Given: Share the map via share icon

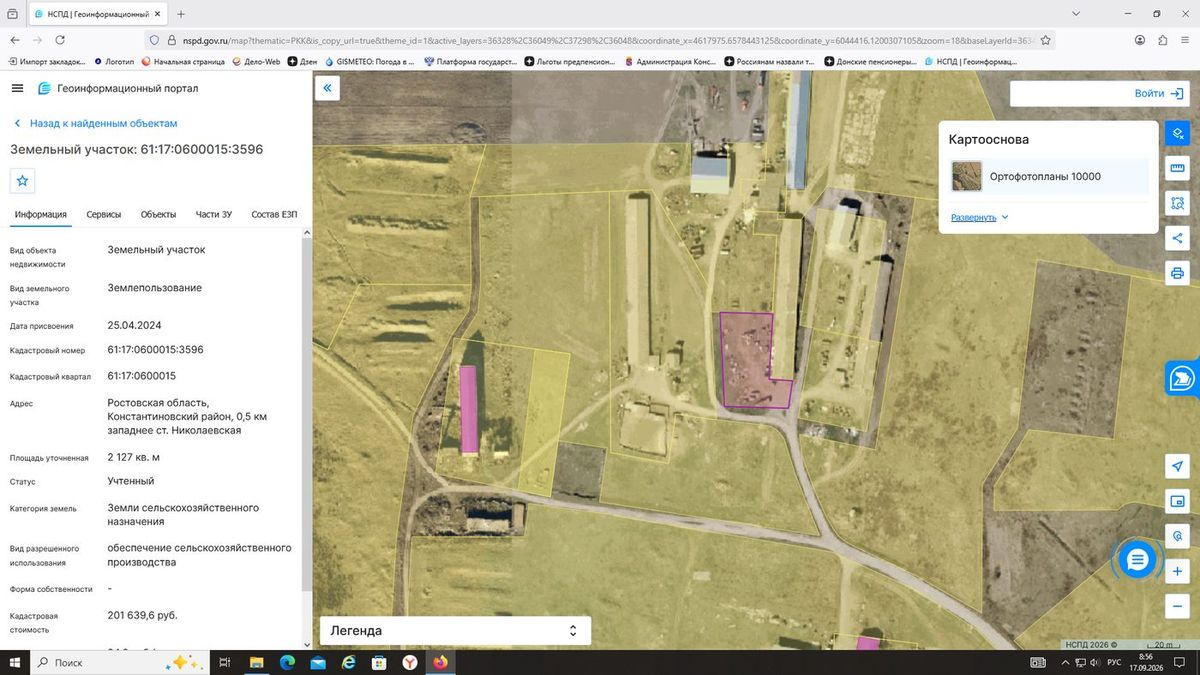Looking at the screenshot, I should [x=1177, y=238].
